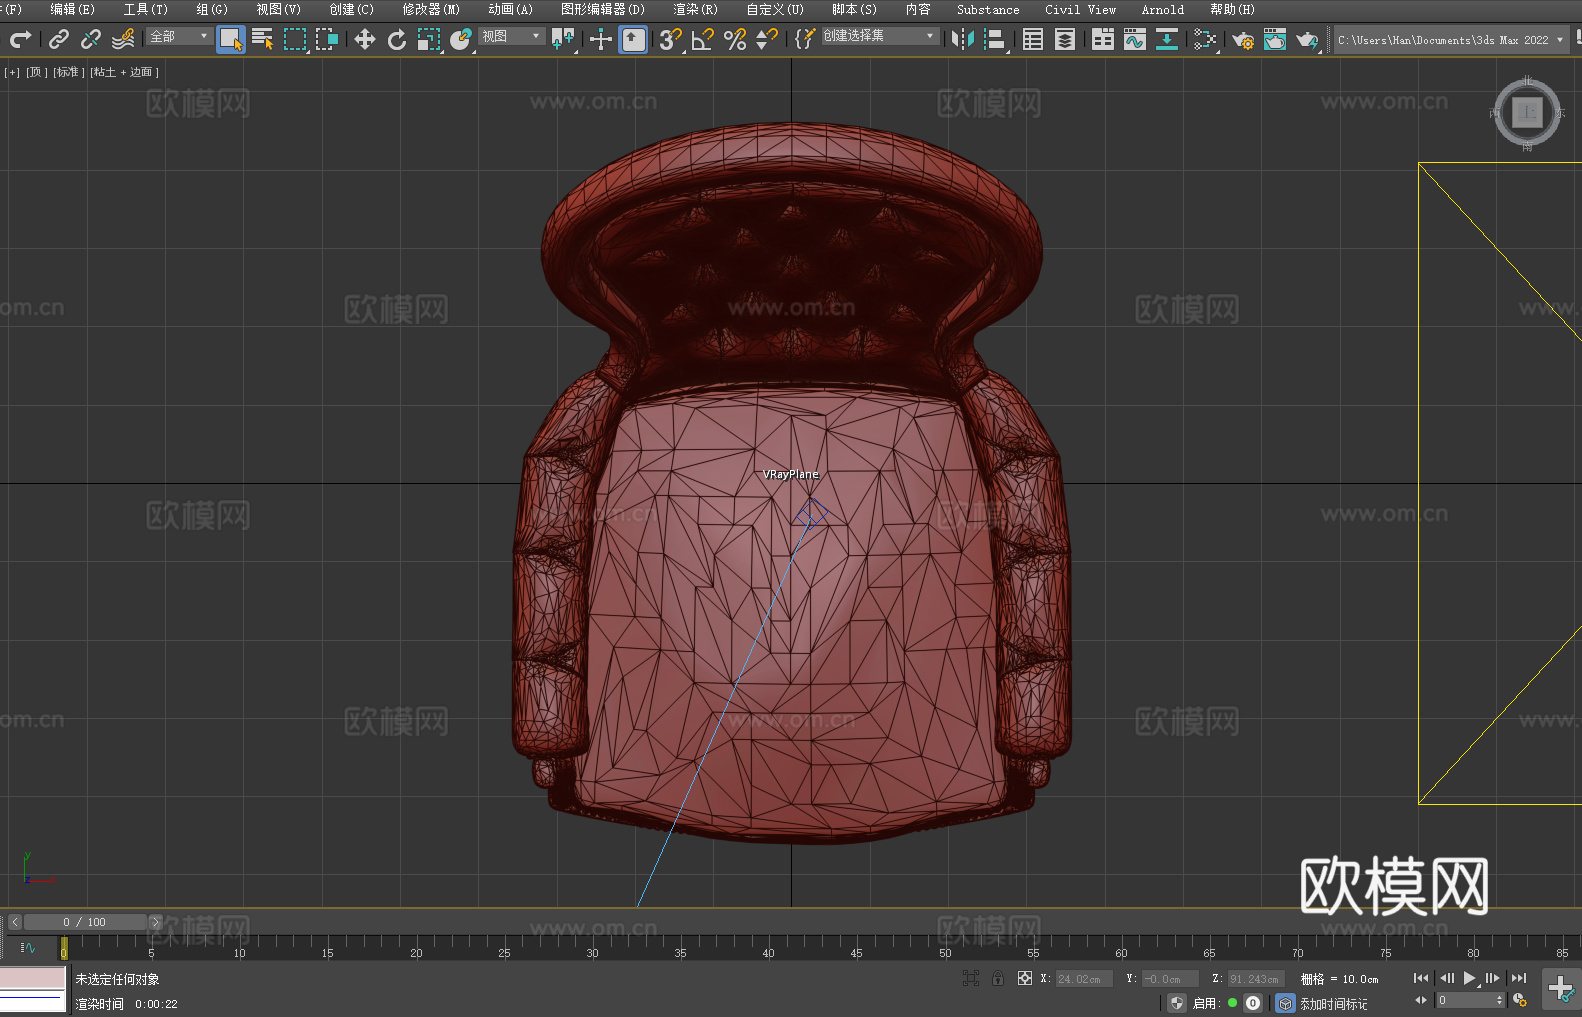The width and height of the screenshot is (1582, 1017).
Task: Open Render Setup teapot icon
Action: tap(1243, 39)
